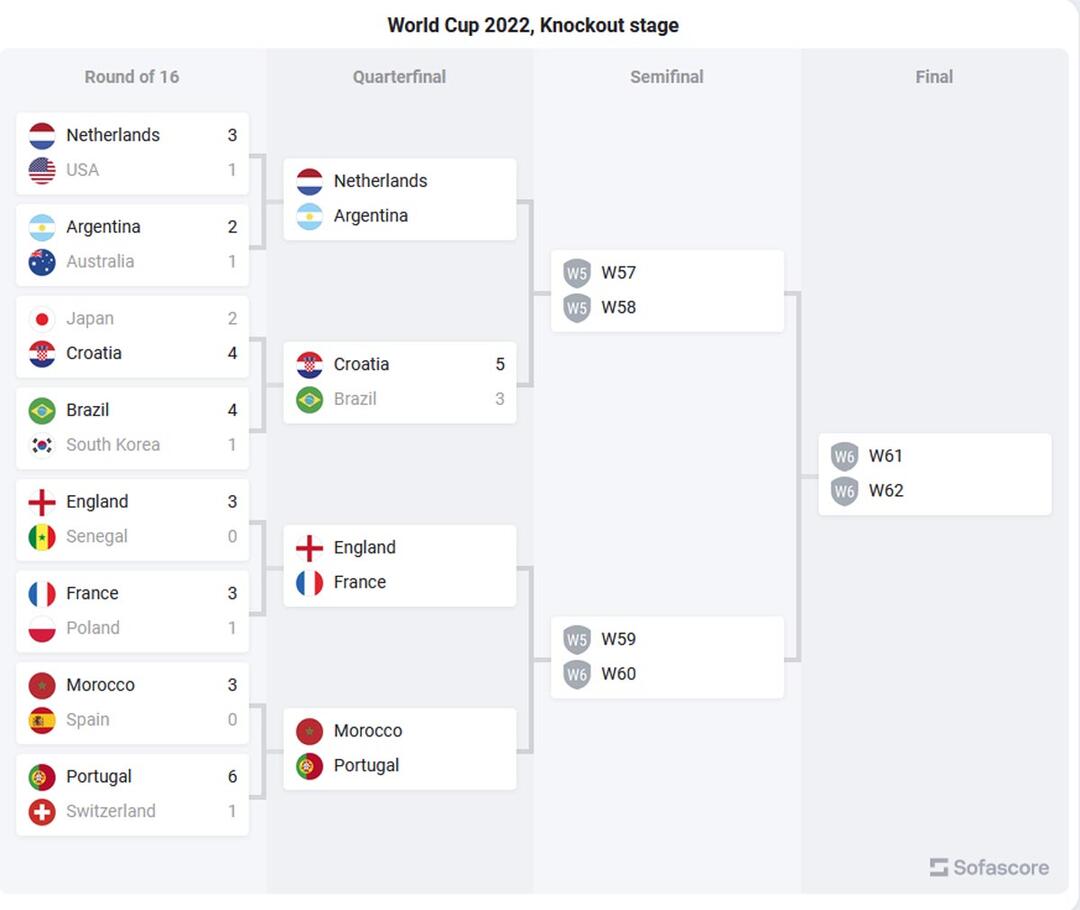Click the W61 placeholder shield icon
Image resolution: width=1080 pixels, height=910 pixels.
click(845, 456)
